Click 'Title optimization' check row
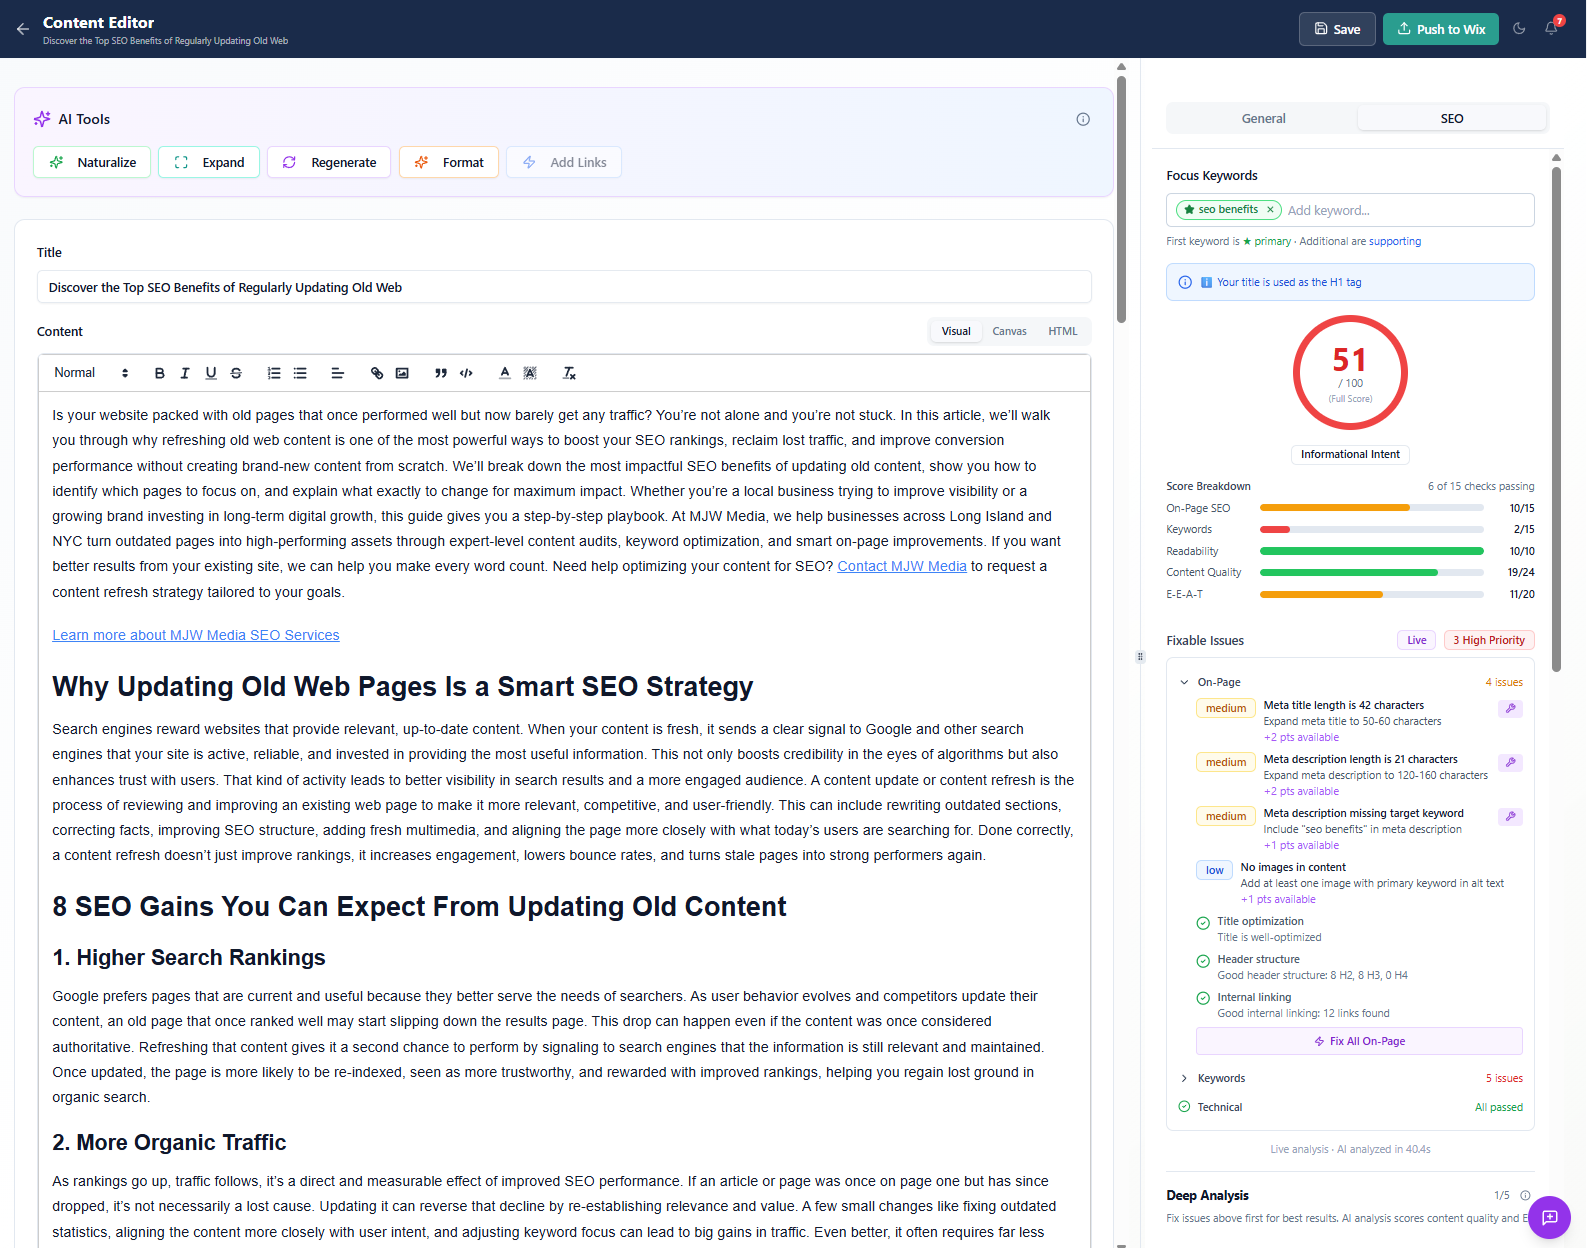This screenshot has width=1587, height=1249. (1359, 929)
